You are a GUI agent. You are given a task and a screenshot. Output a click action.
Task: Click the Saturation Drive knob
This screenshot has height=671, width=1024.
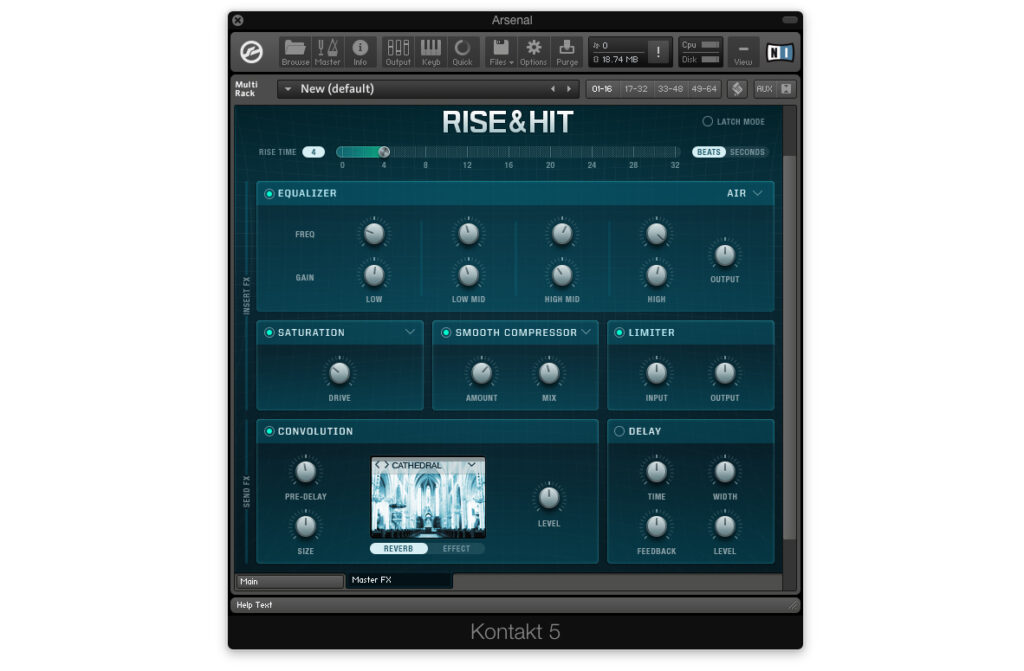[340, 373]
